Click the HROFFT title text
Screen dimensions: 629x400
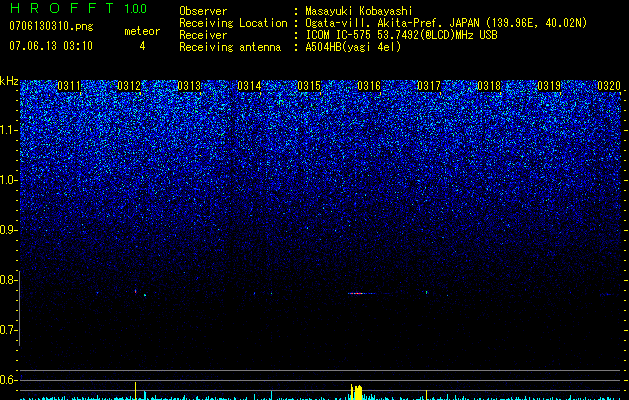62,8
